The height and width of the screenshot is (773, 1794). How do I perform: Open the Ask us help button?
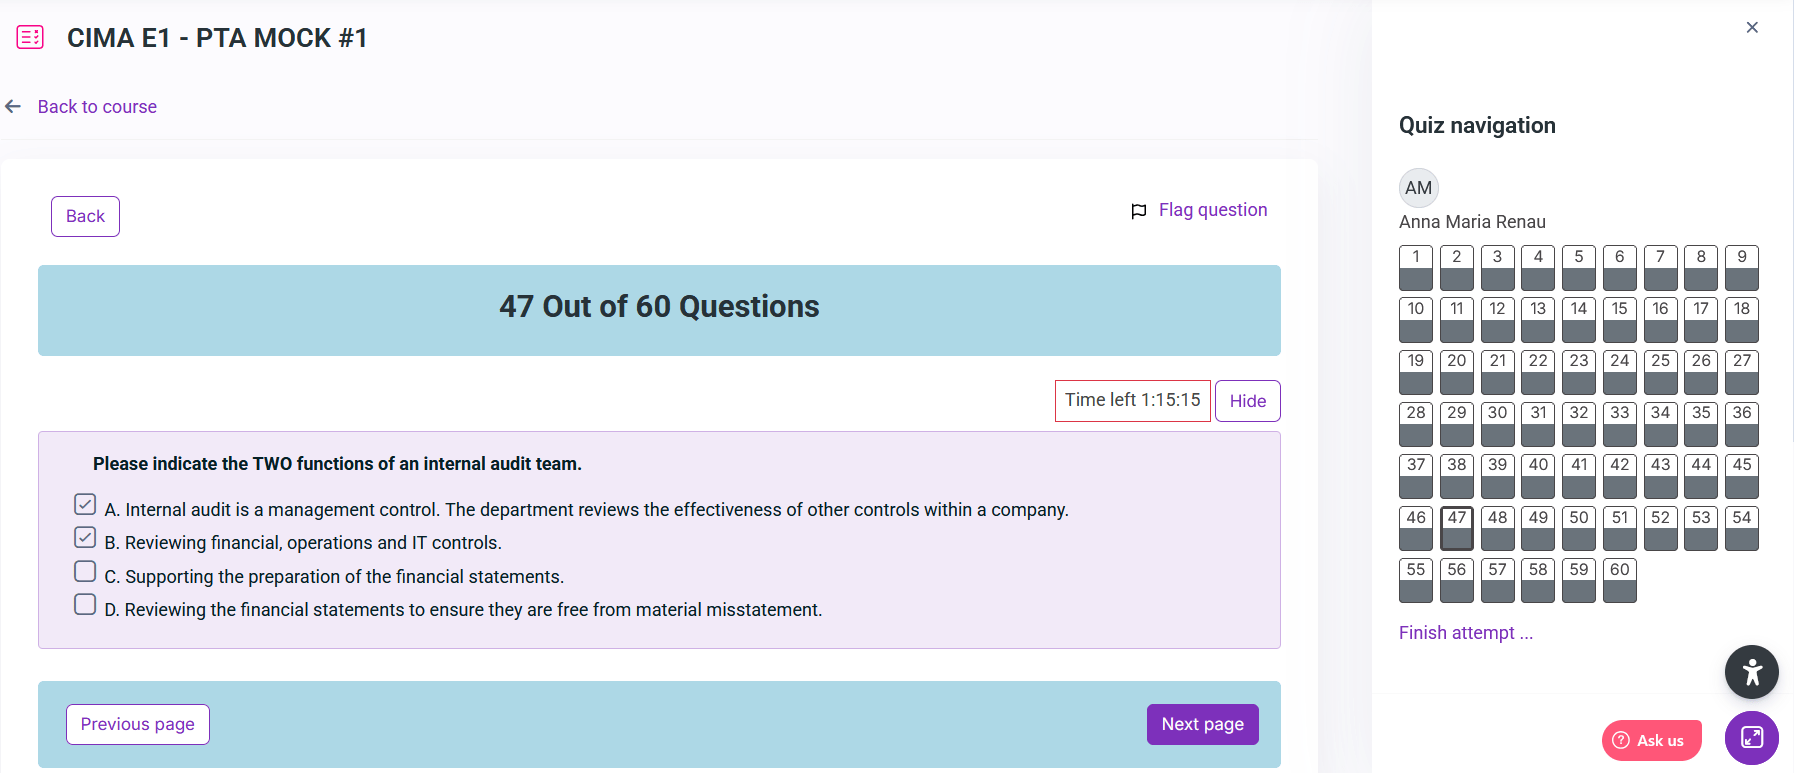pyautogui.click(x=1651, y=740)
